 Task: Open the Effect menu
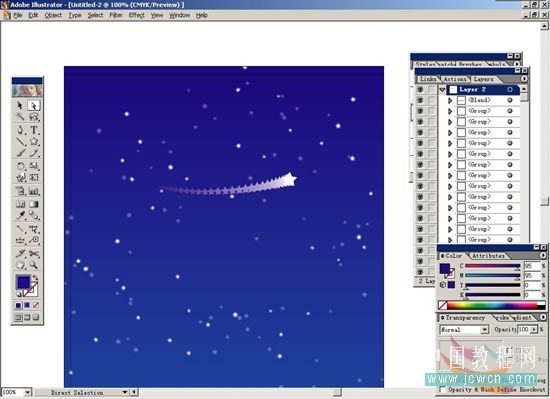tap(136, 15)
